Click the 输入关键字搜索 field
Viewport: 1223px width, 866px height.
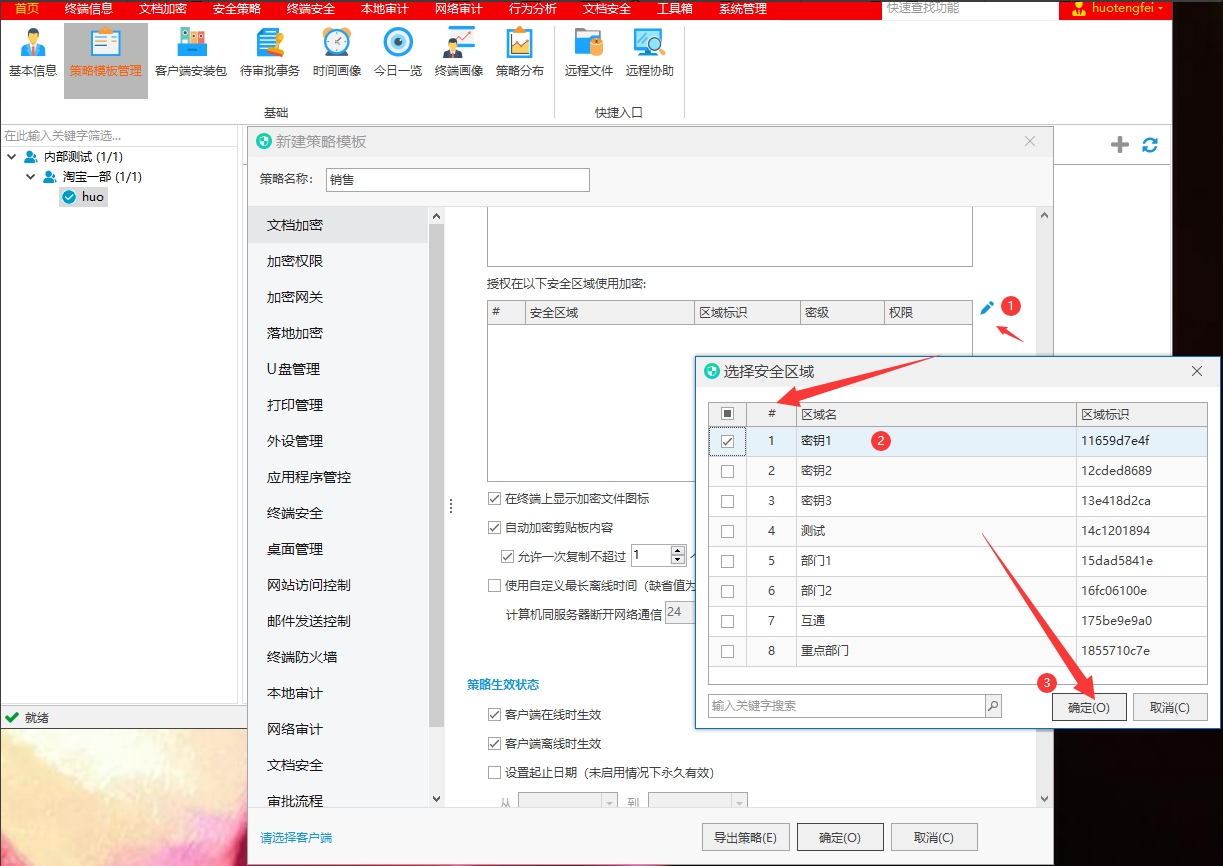(847, 706)
